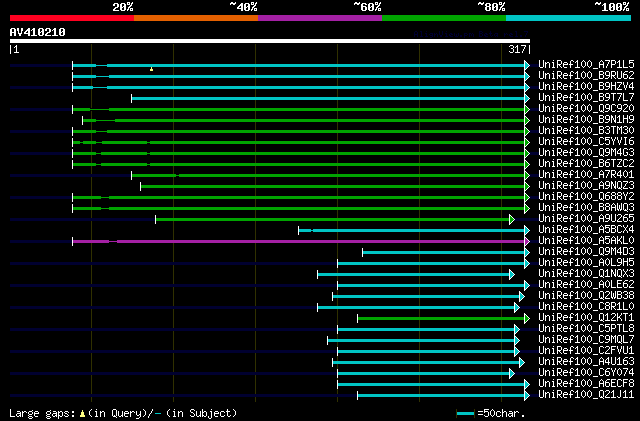This screenshot has width=640, height=421.
Task: Select the AV410210 query name
Action: (x=37, y=32)
